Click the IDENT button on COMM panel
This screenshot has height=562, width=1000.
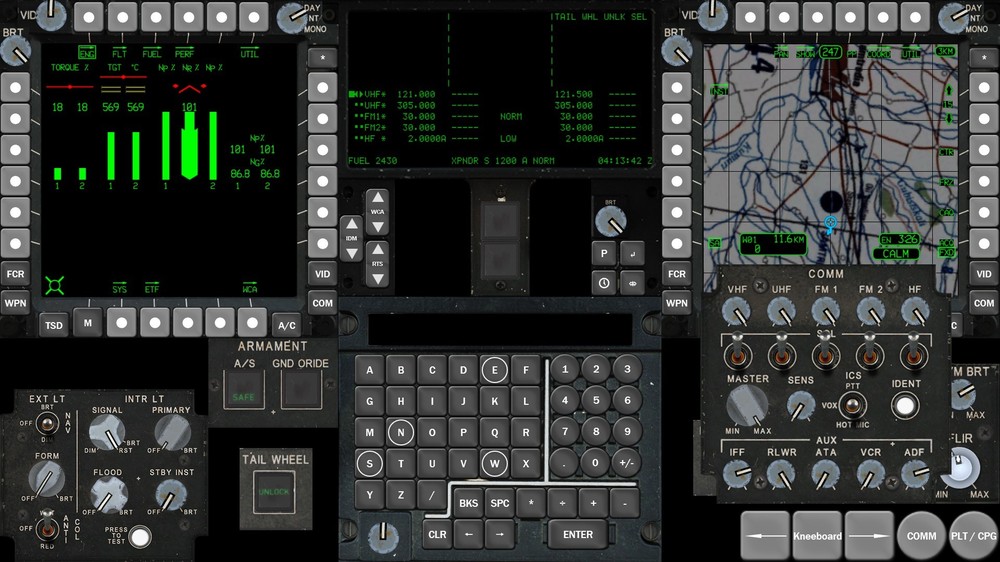(x=905, y=405)
